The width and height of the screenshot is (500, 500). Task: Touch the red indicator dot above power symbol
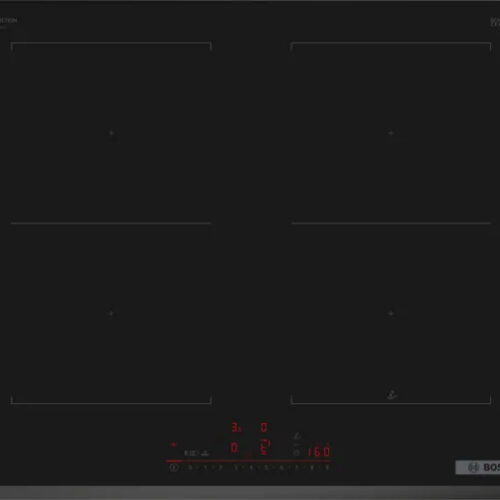click(173, 444)
